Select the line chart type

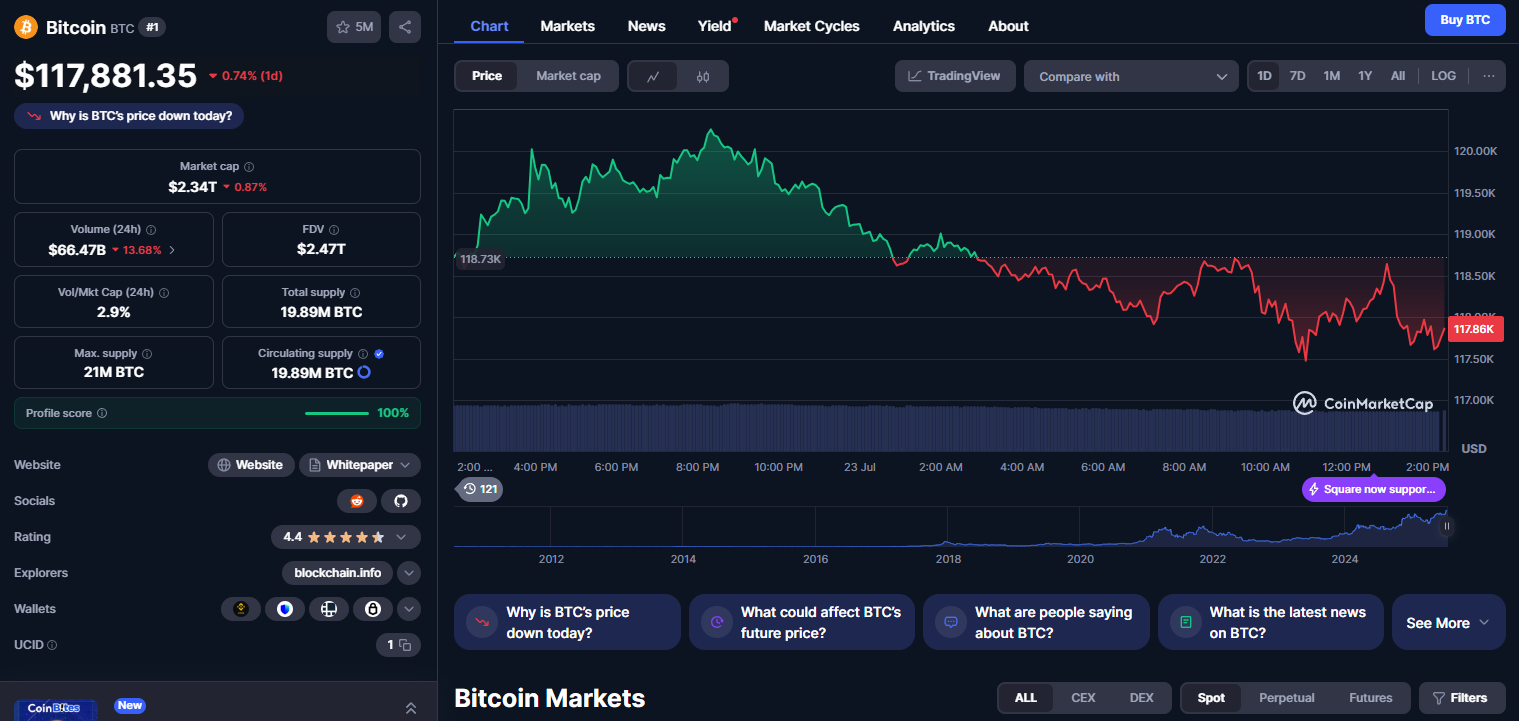pyautogui.click(x=653, y=76)
